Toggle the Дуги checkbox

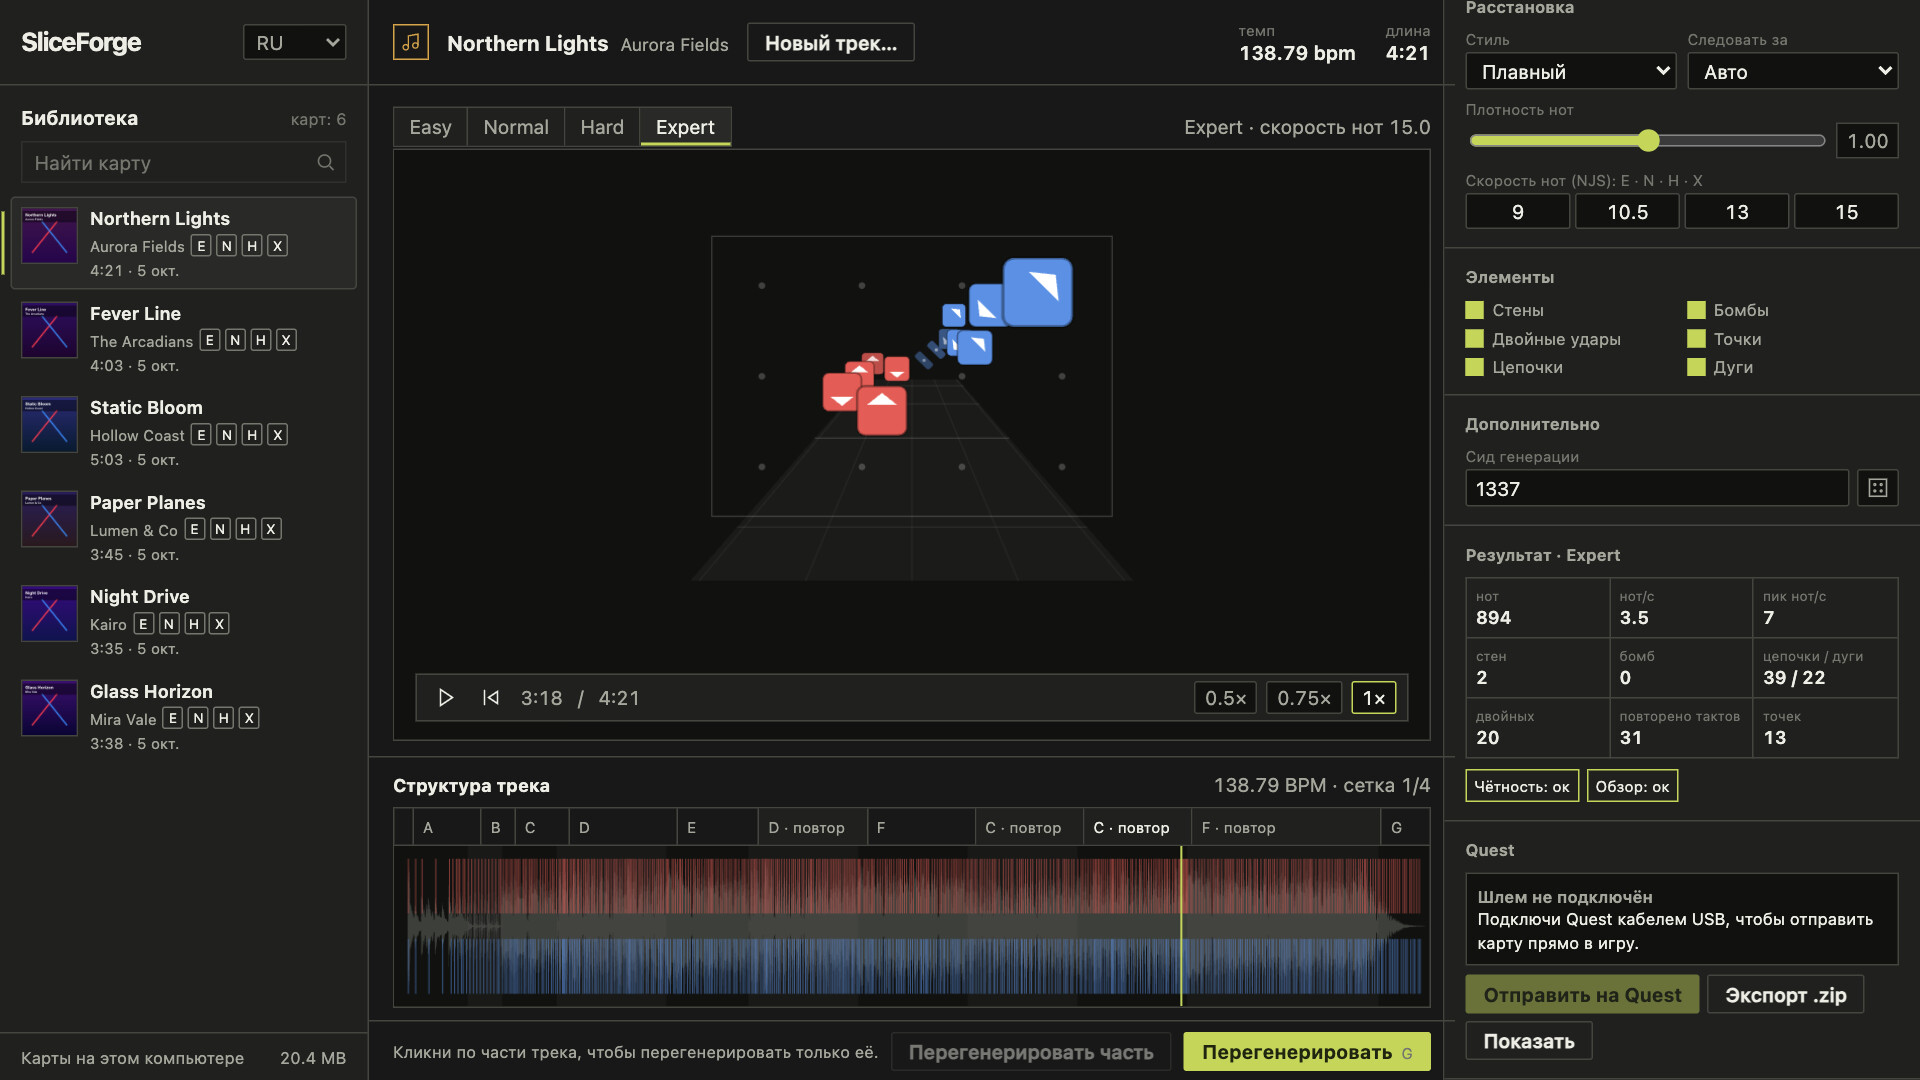click(1696, 367)
